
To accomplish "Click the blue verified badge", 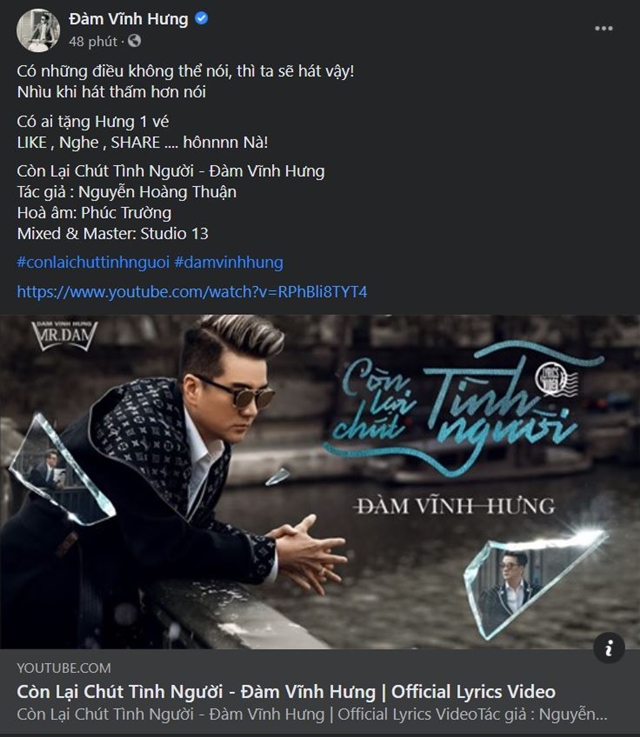I will click(x=201, y=19).
